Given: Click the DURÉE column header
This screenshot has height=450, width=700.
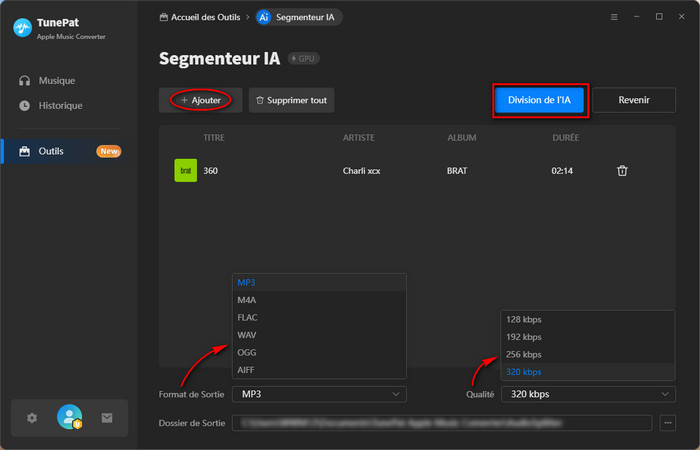Looking at the screenshot, I should [566, 138].
